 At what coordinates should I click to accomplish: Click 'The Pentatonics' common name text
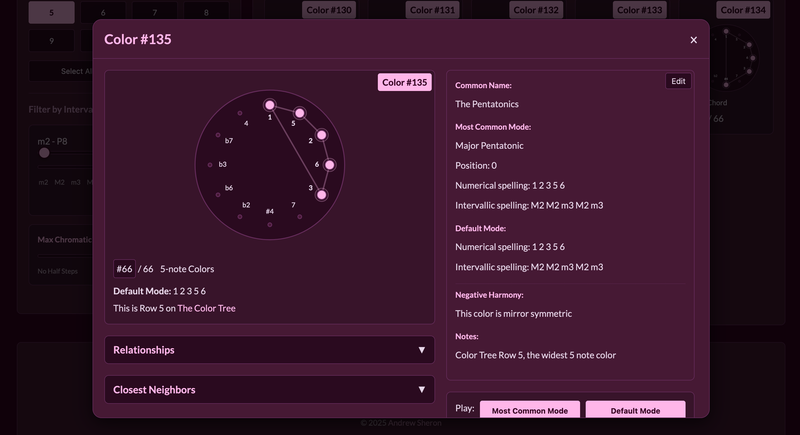point(487,104)
